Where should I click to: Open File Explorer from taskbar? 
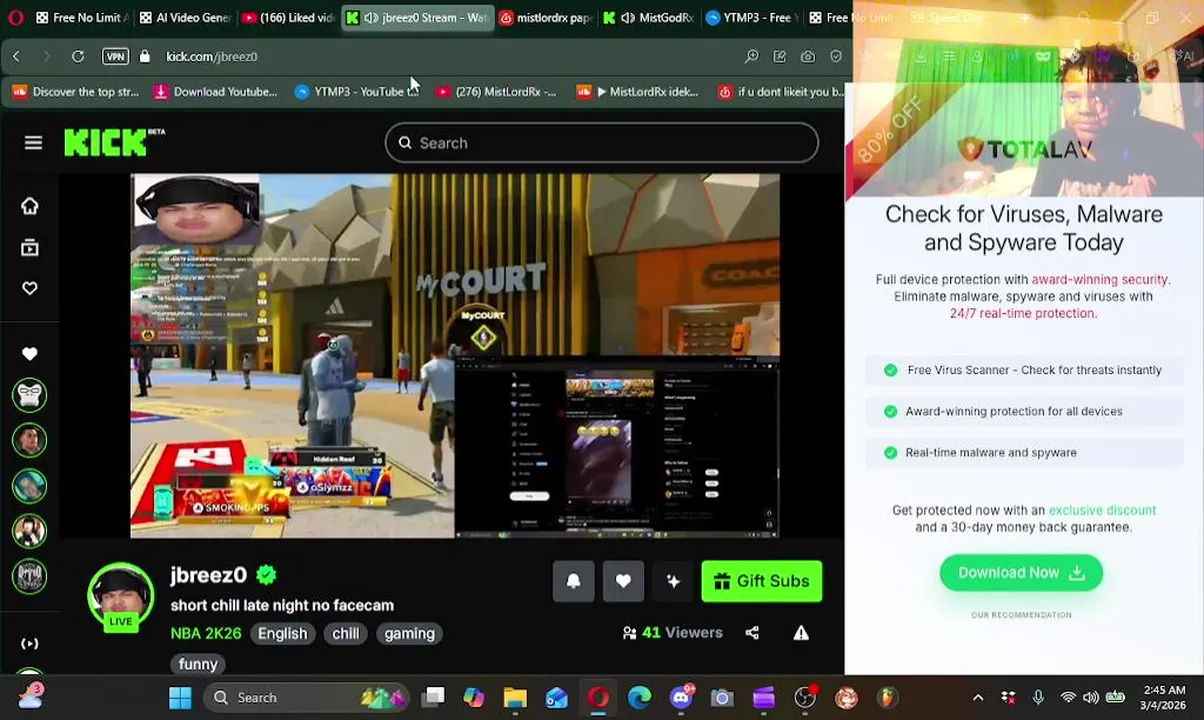[515, 698]
